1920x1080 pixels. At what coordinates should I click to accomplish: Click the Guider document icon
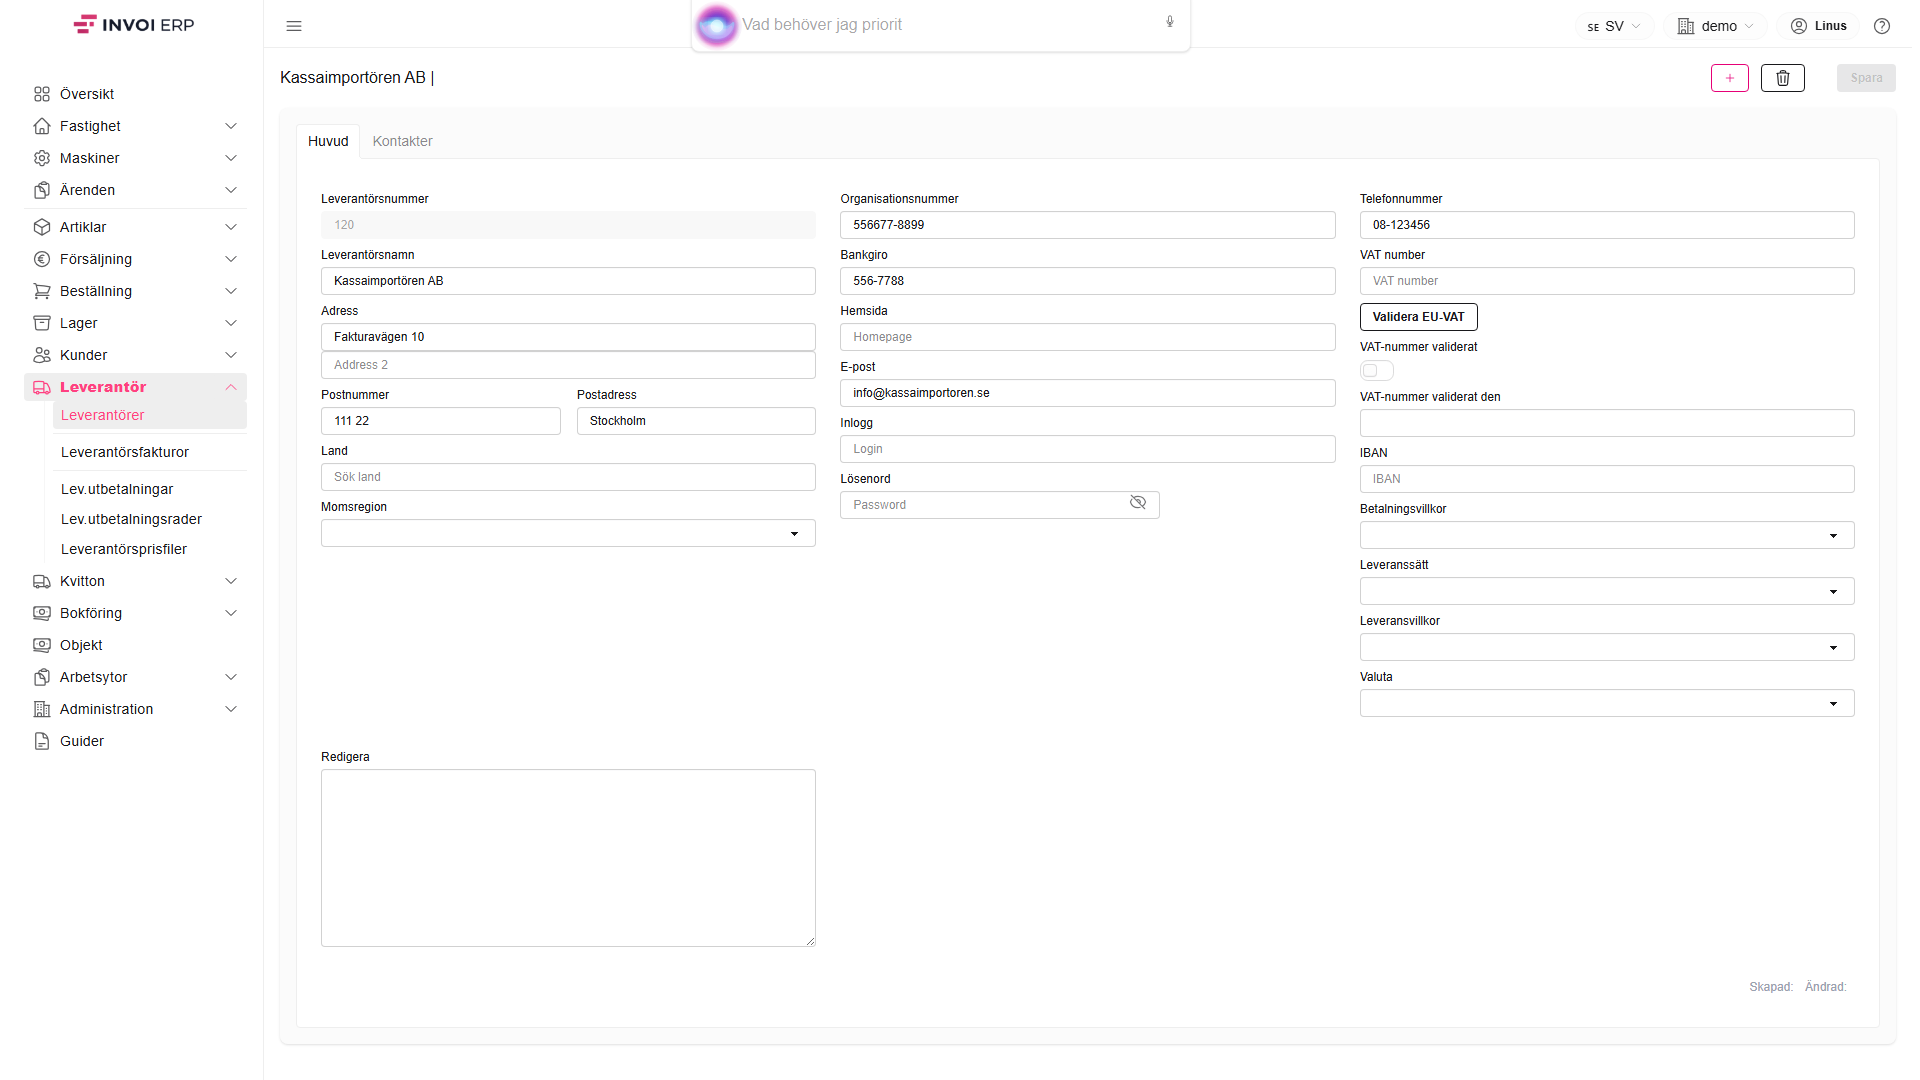[42, 741]
